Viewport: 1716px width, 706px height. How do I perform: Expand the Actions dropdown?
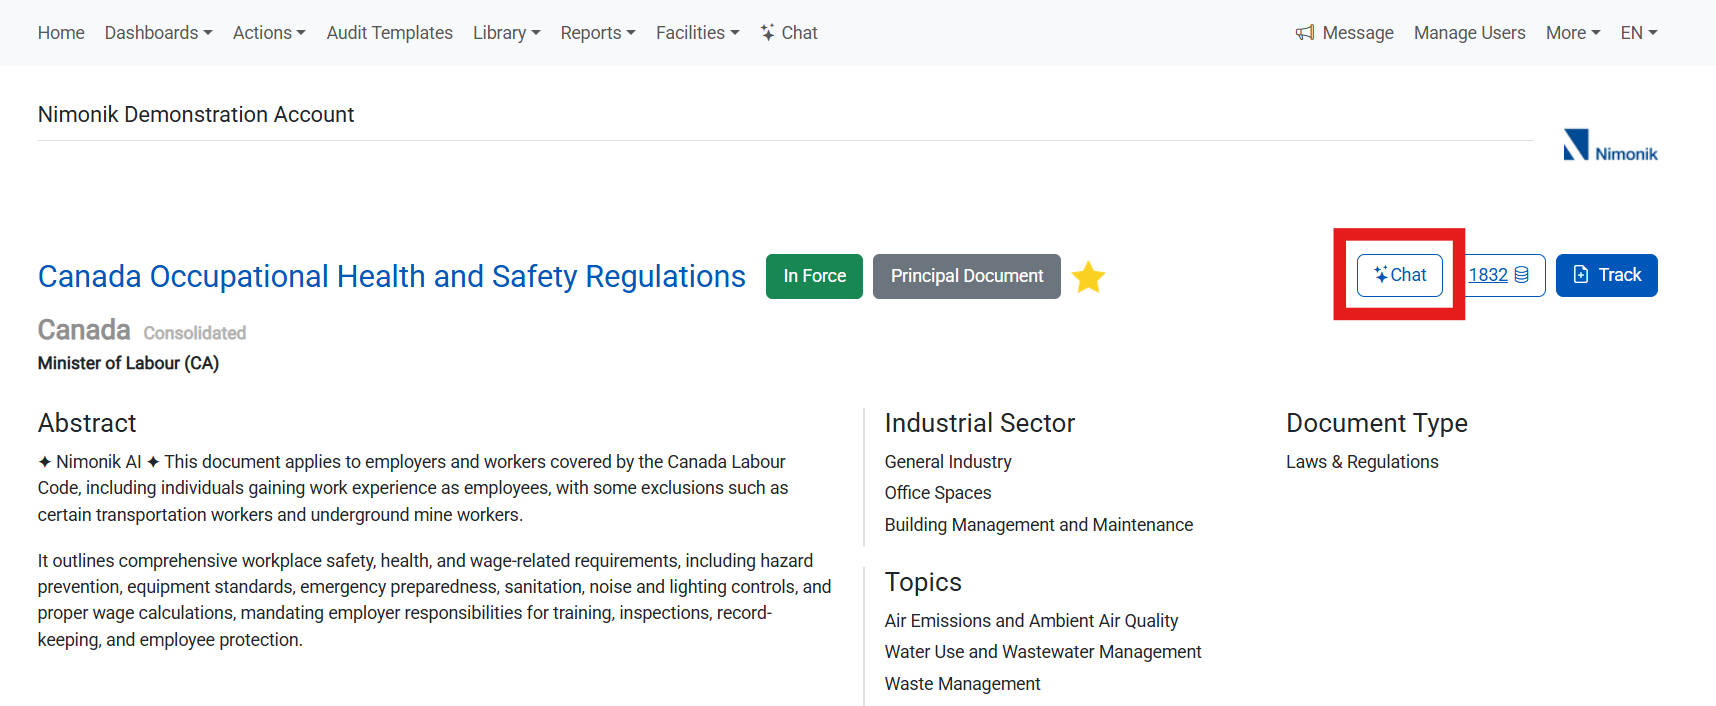tap(269, 33)
